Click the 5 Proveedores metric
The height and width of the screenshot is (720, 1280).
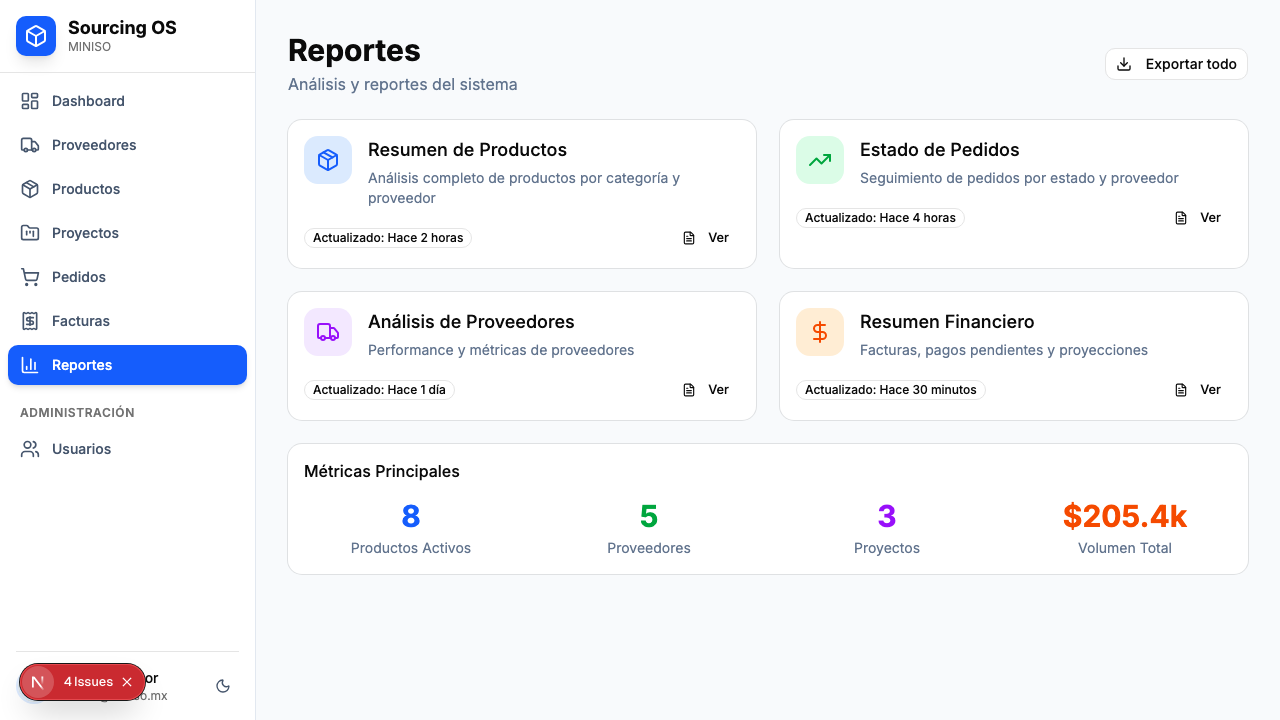click(649, 528)
